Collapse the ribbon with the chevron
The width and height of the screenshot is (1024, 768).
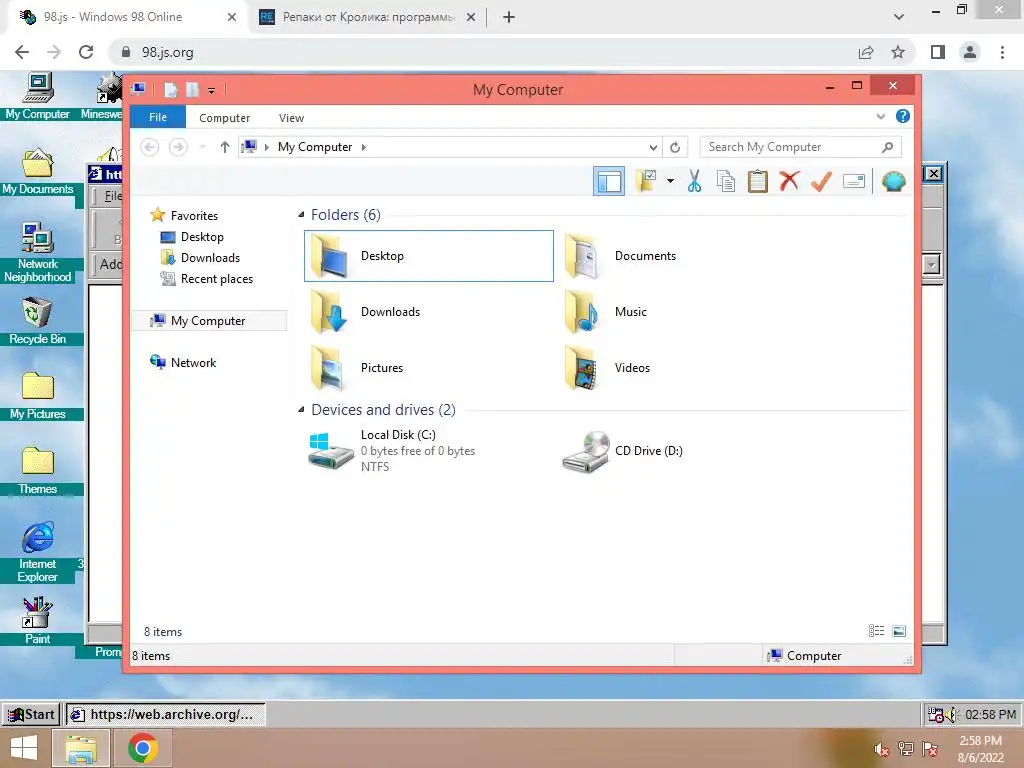[880, 116]
